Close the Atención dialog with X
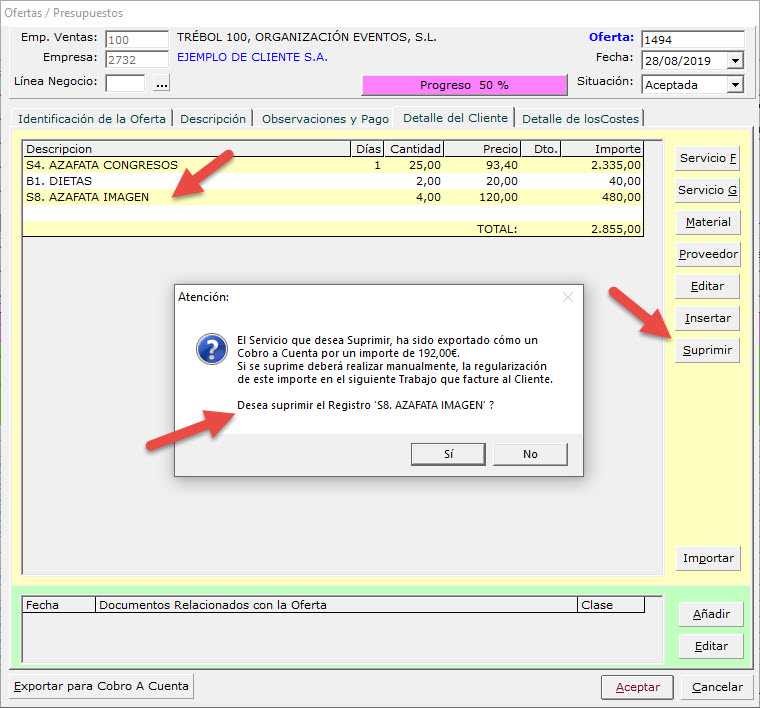The width and height of the screenshot is (760, 708). (568, 297)
